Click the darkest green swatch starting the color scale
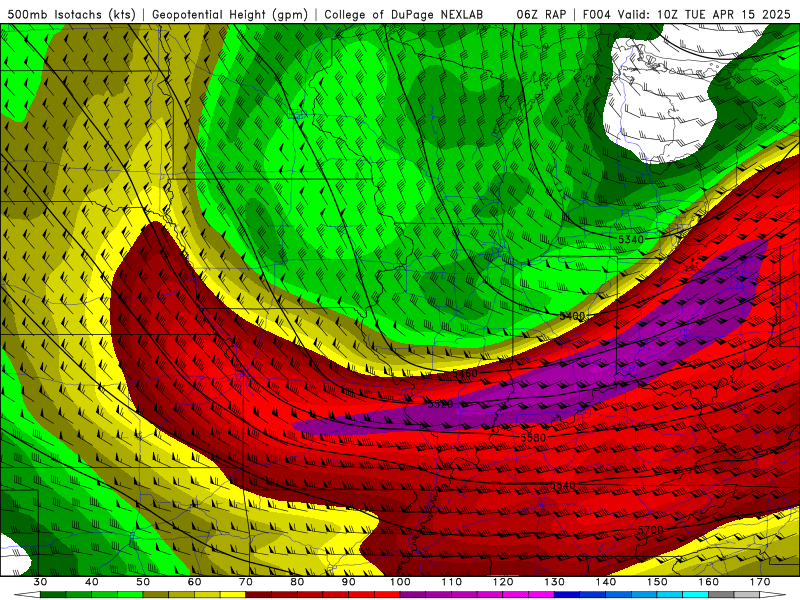The height and width of the screenshot is (600, 800). (53, 595)
